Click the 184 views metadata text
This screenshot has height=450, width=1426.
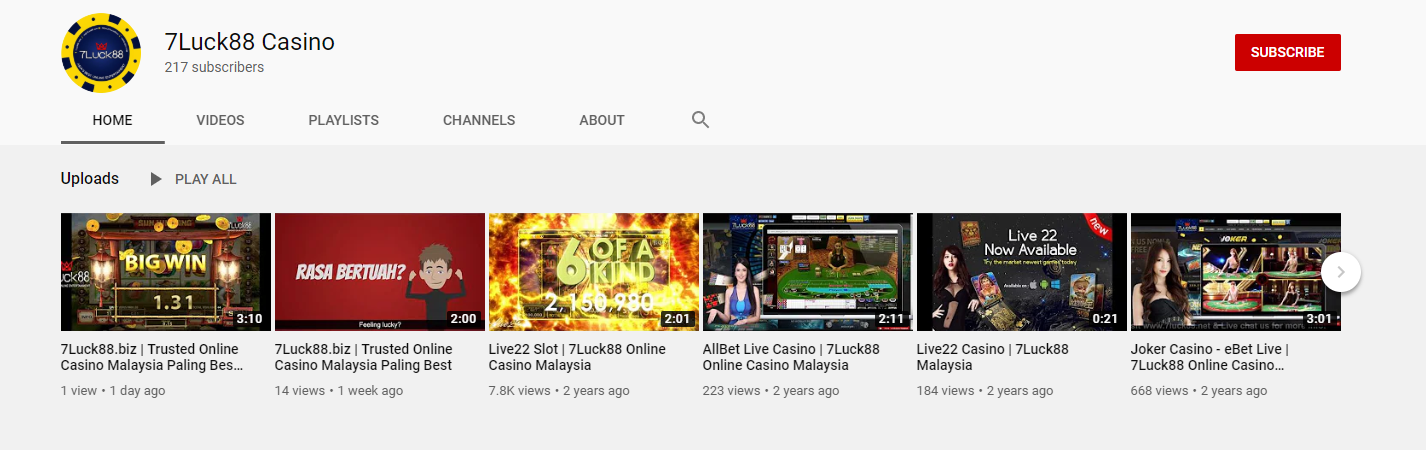pos(985,391)
